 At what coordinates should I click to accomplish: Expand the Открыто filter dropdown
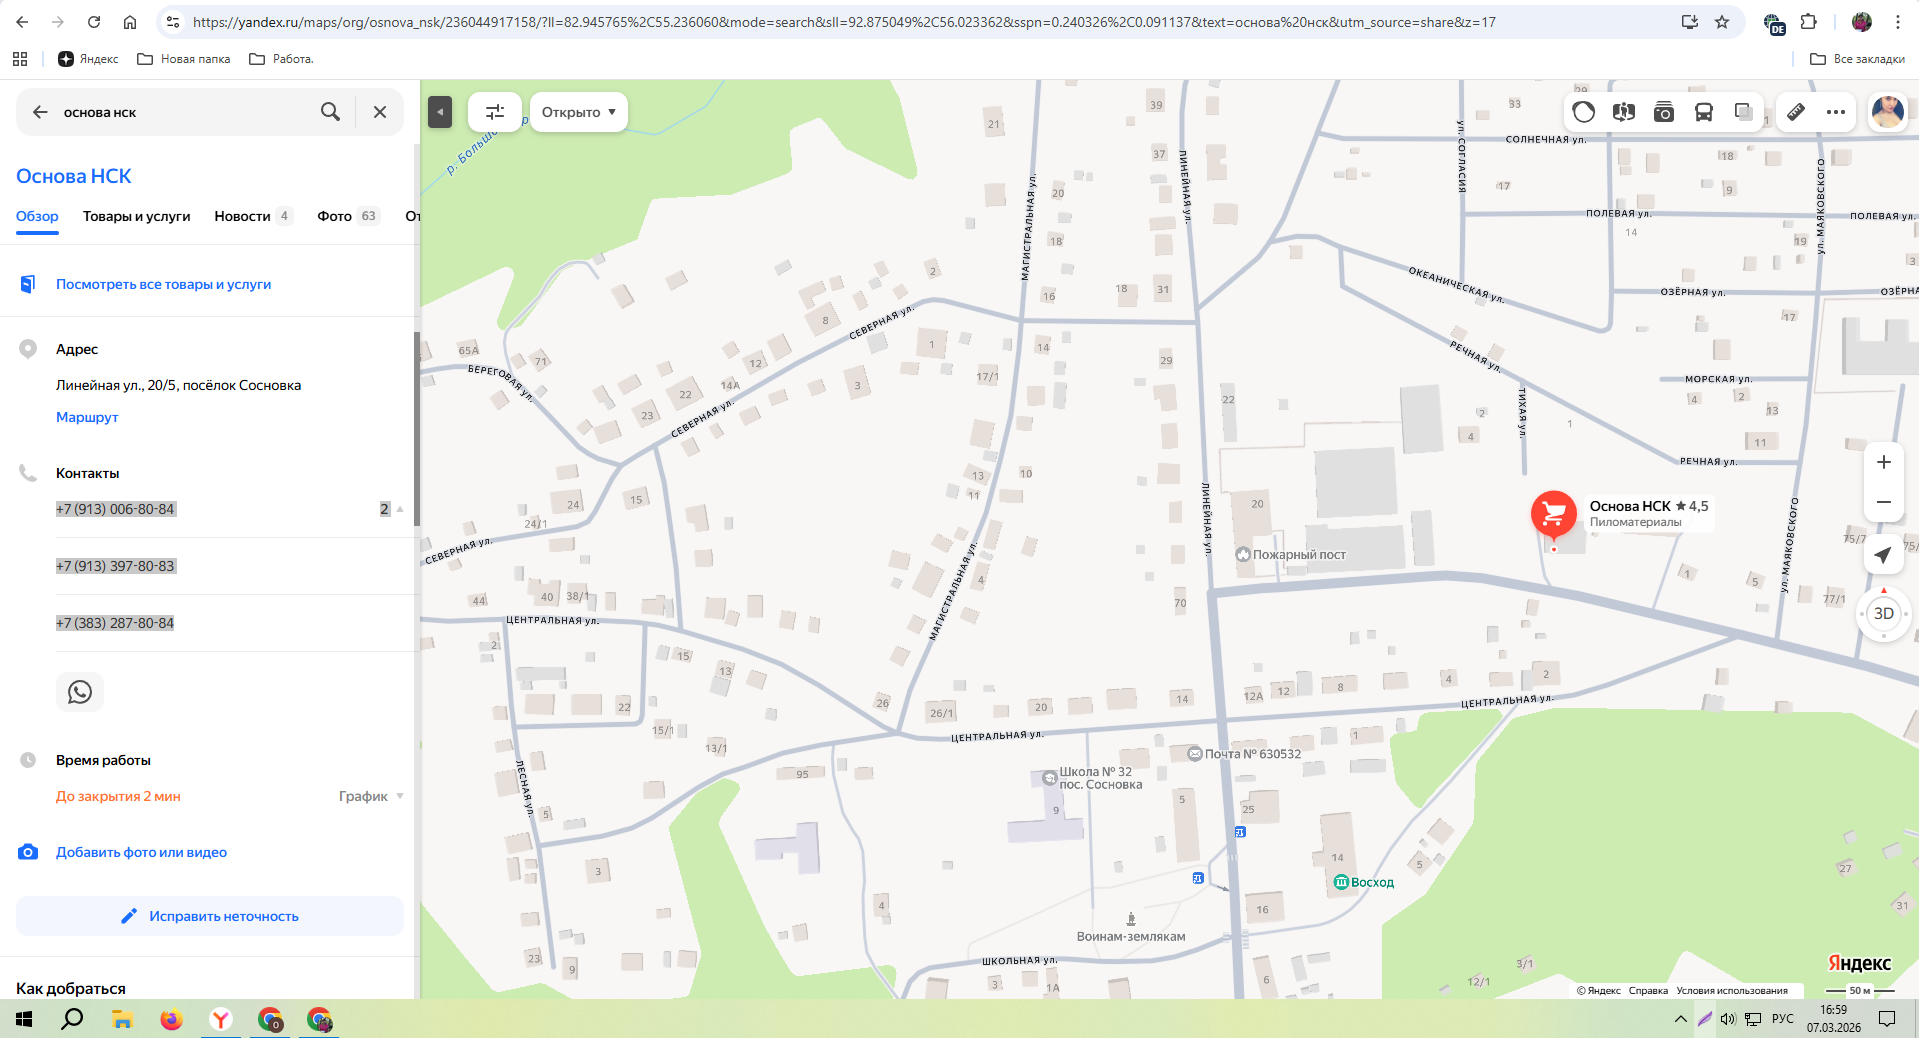(x=578, y=112)
